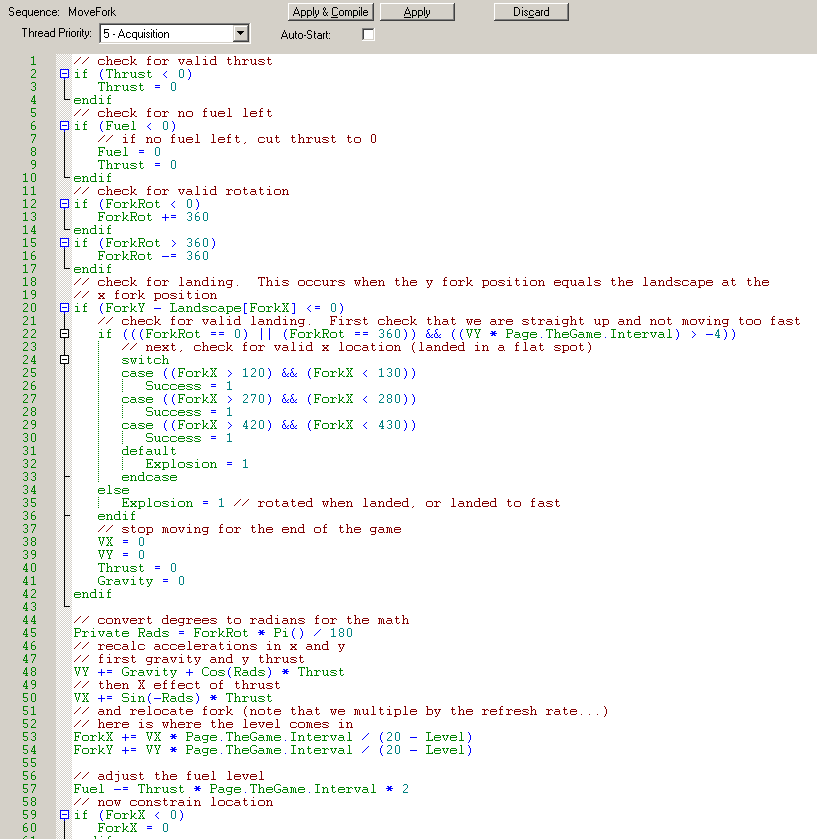Click the 'switch' keyword on line 24
Viewport: 817px width, 839px height.
coord(145,360)
